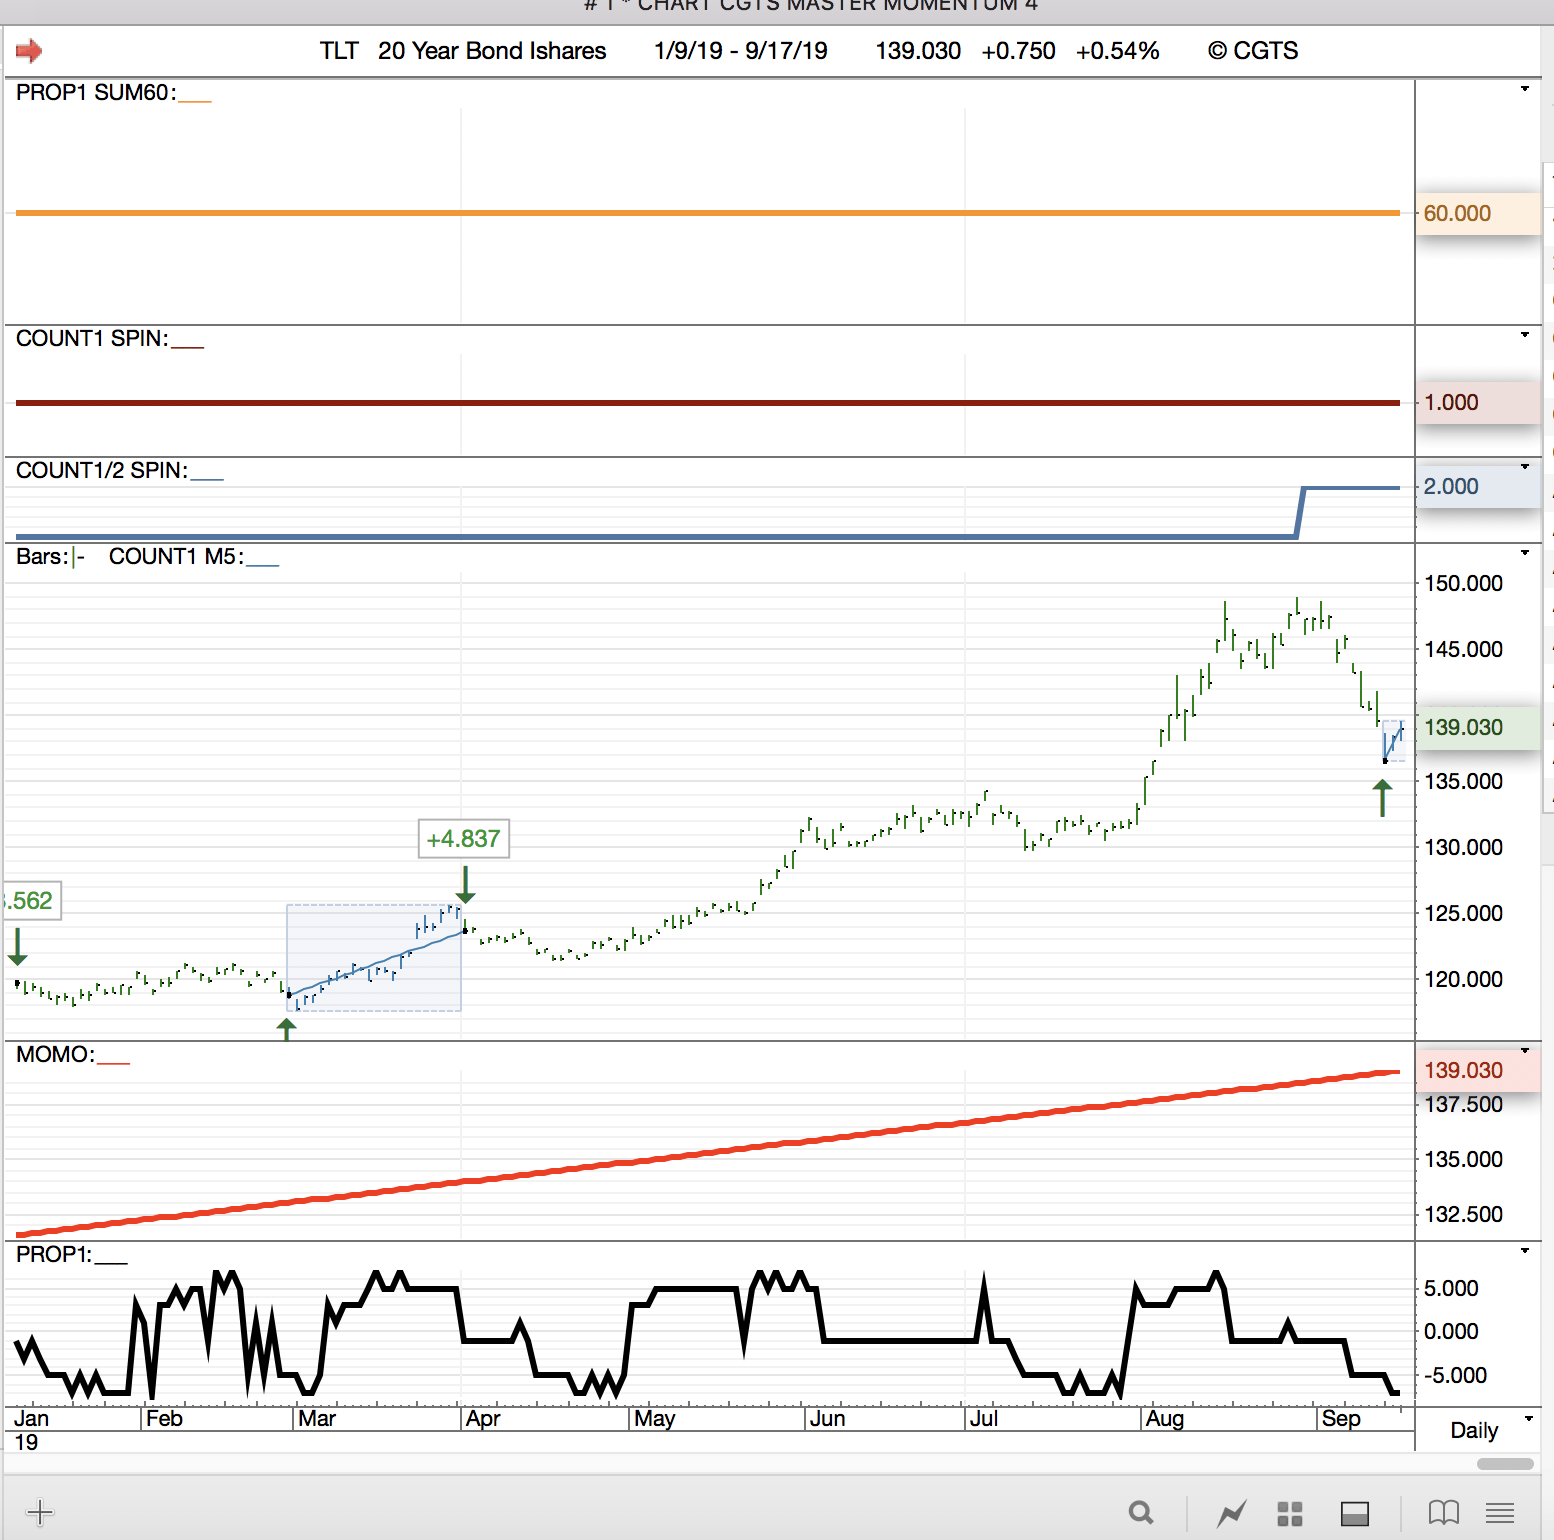Click the shaded March trade region

point(374,958)
